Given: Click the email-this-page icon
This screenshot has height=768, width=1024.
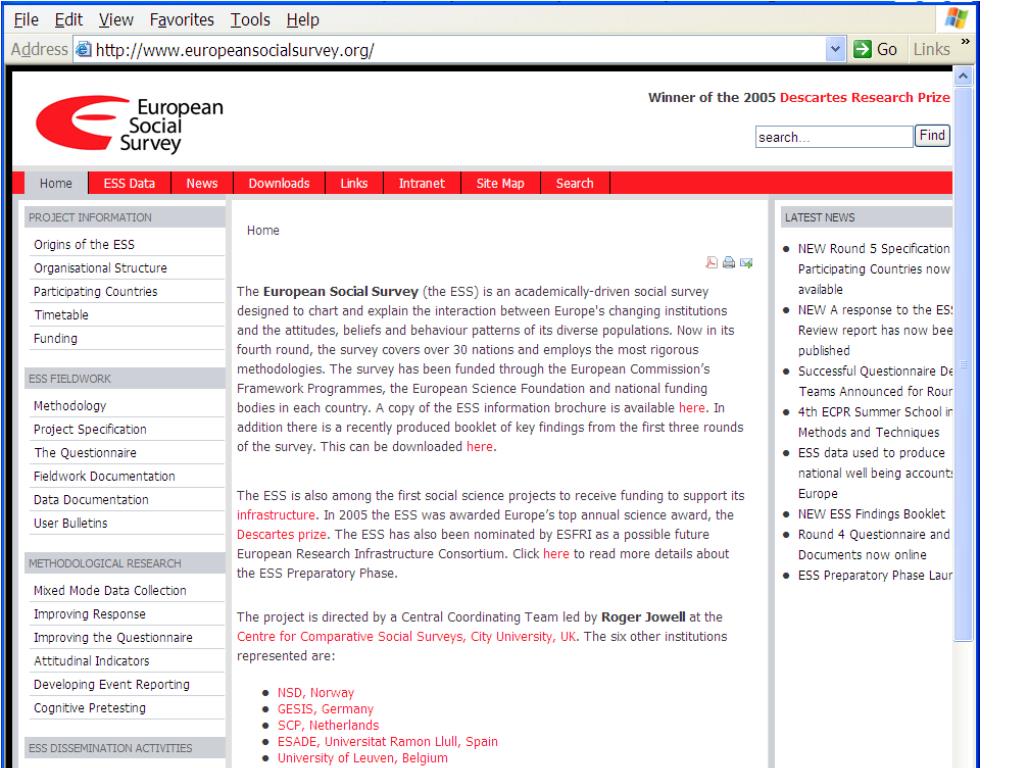Looking at the screenshot, I should tap(746, 263).
